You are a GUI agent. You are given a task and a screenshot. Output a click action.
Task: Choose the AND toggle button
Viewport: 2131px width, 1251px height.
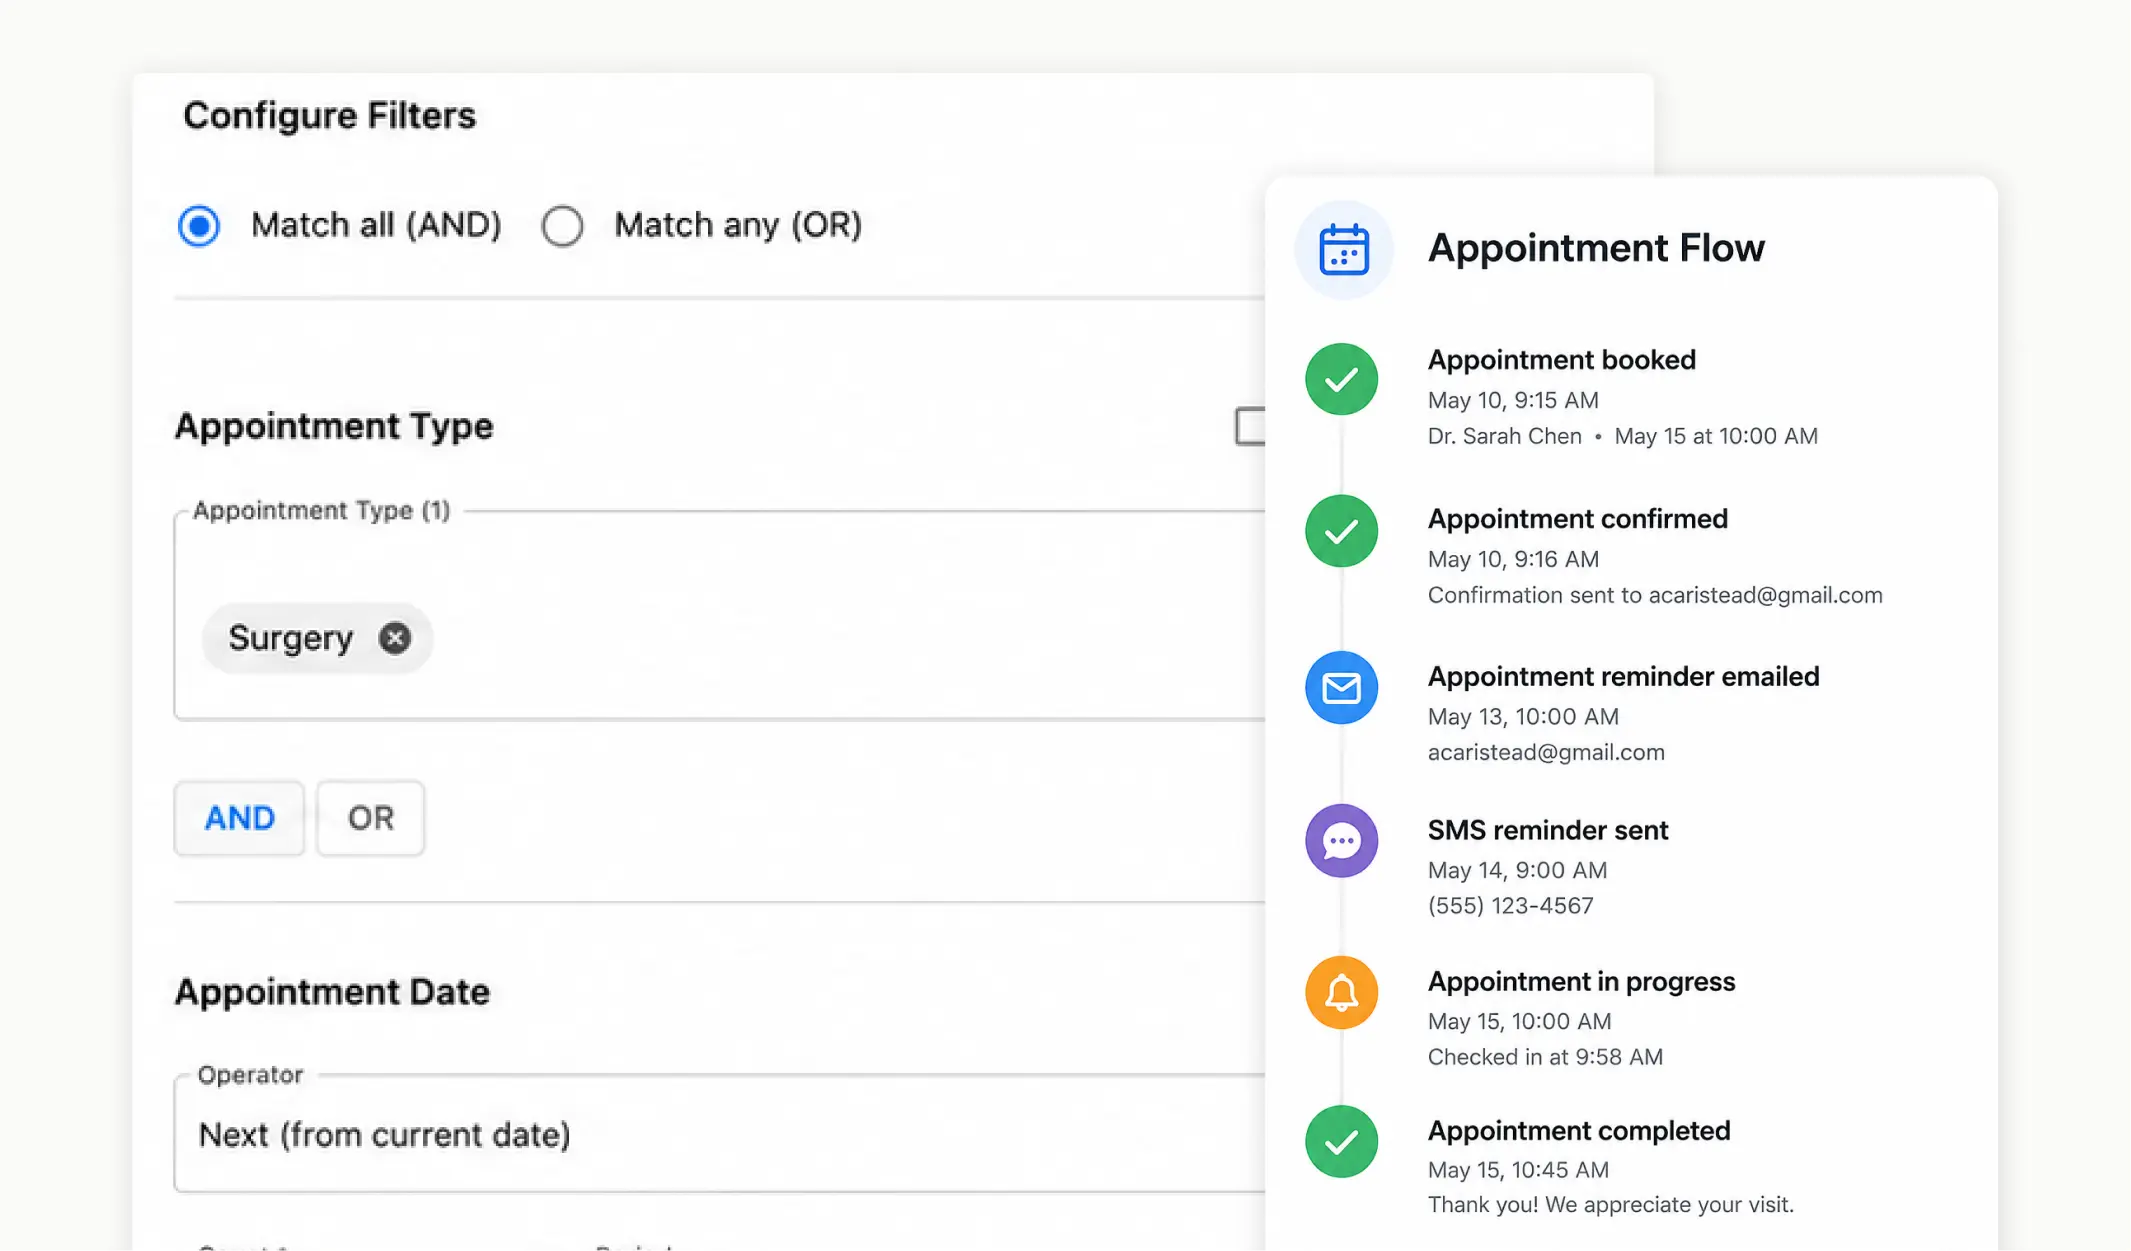239,818
